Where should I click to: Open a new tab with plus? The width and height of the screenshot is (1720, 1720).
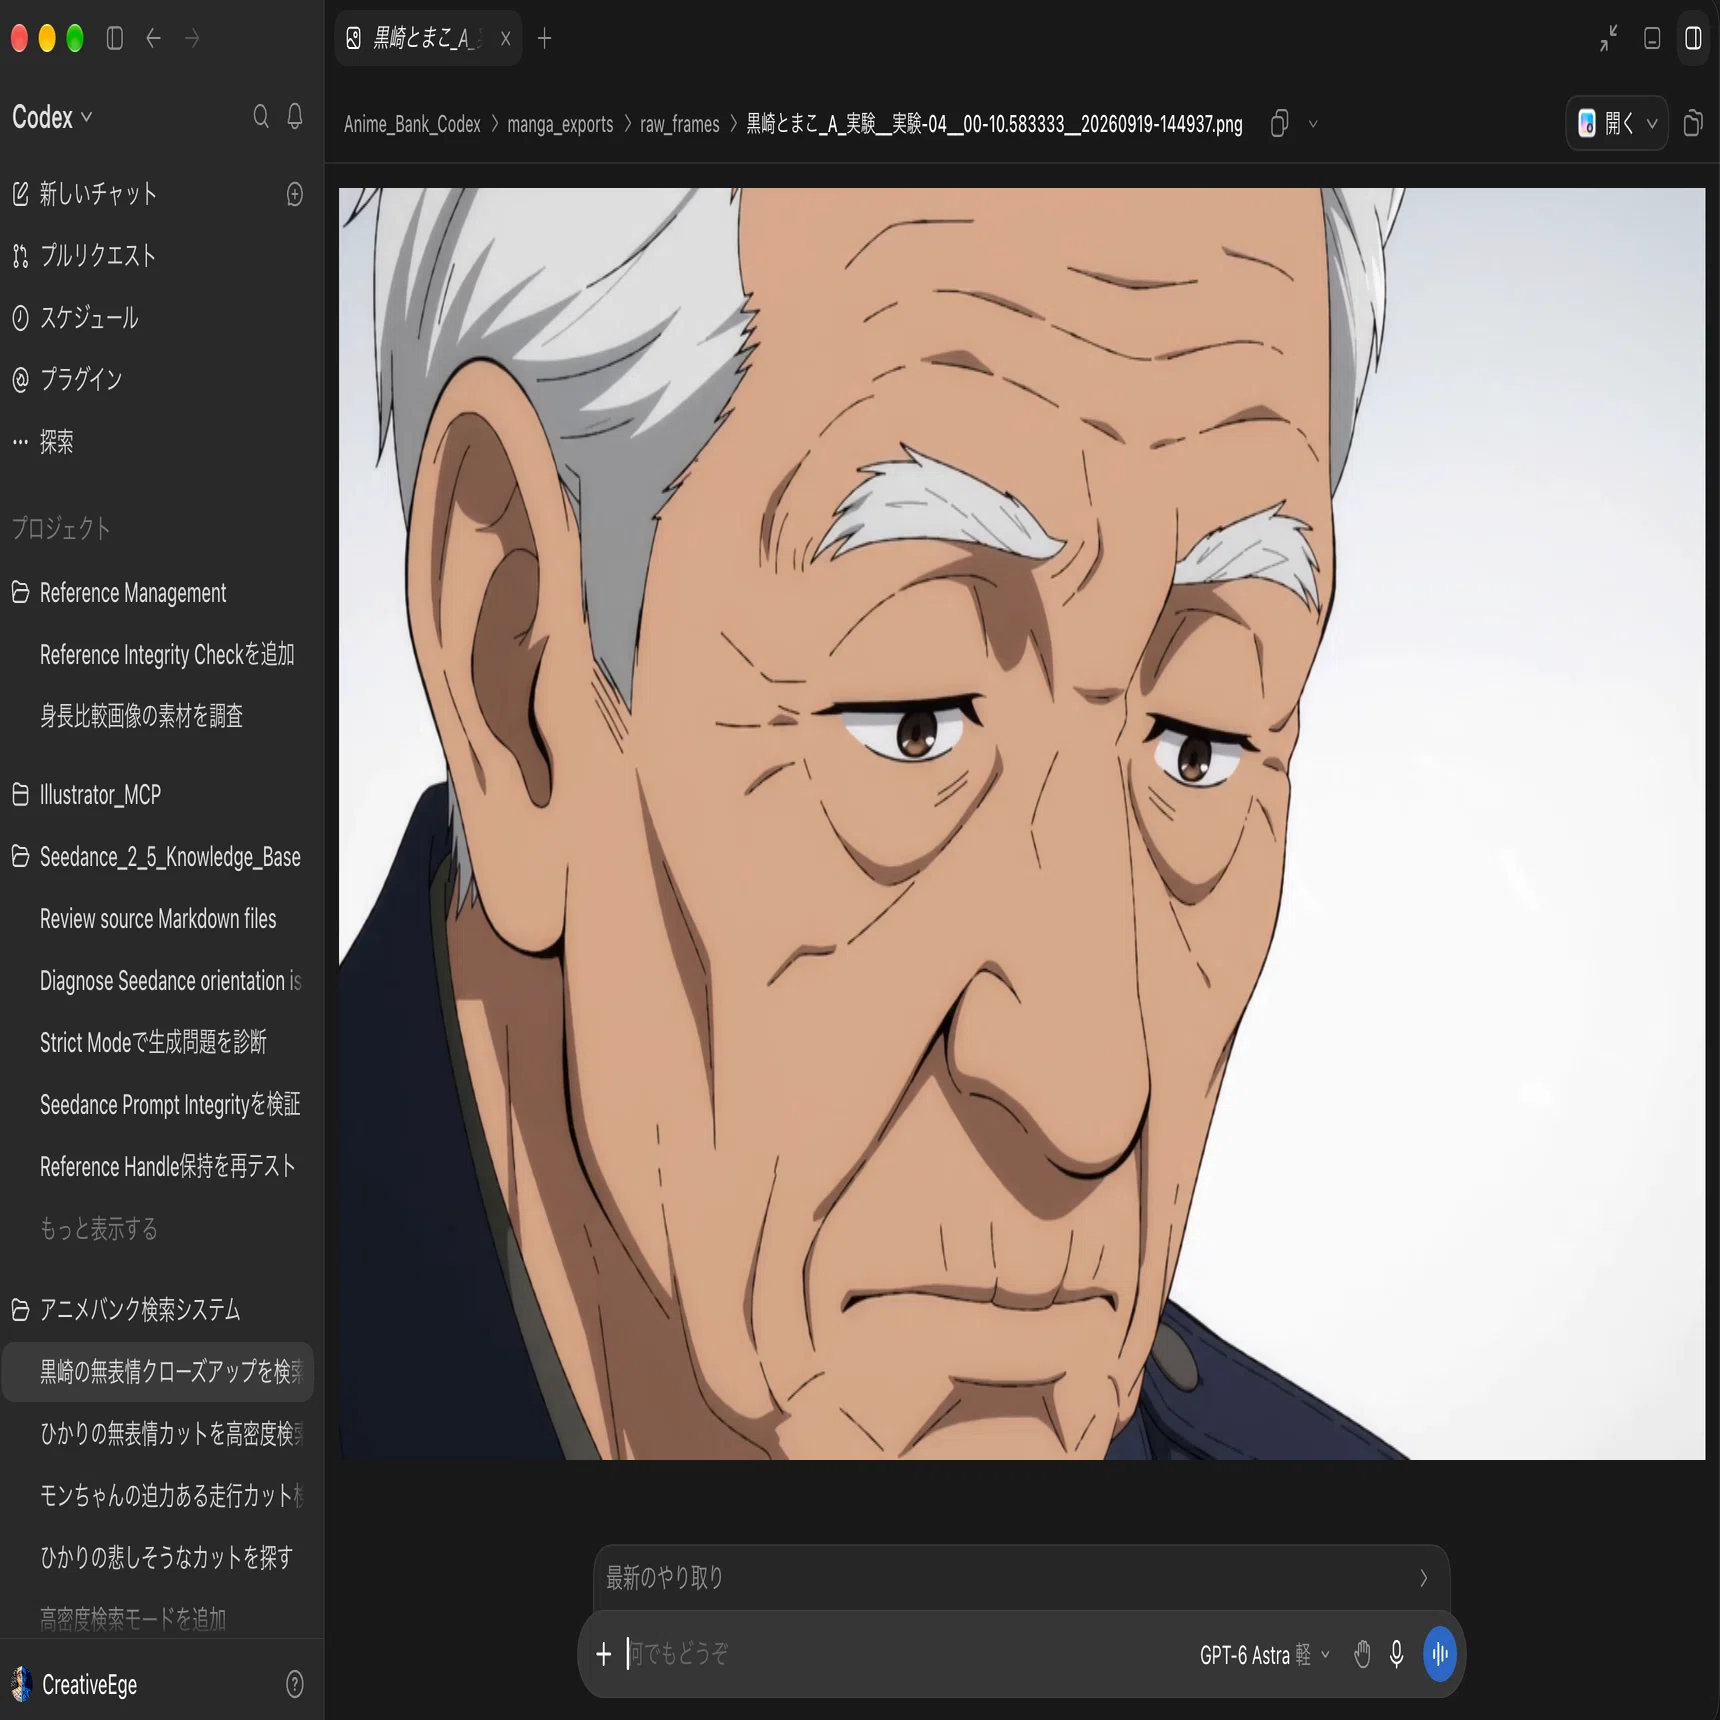[544, 39]
